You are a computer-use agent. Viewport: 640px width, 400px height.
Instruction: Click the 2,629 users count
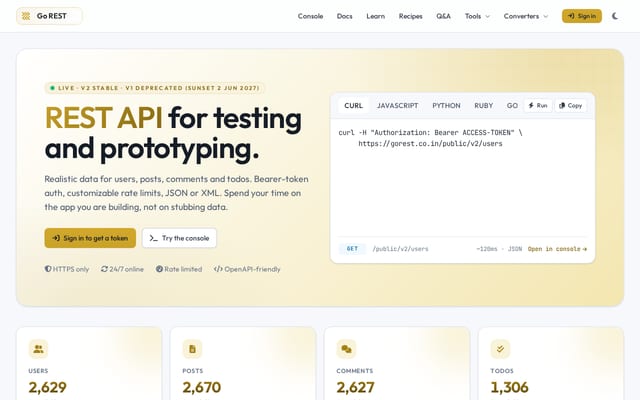[47, 387]
